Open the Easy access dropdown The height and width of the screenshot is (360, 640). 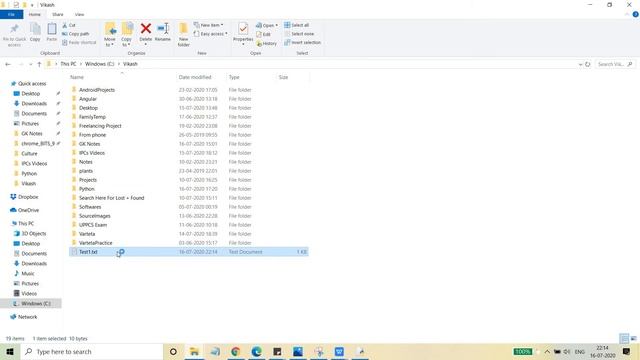click(x=211, y=34)
